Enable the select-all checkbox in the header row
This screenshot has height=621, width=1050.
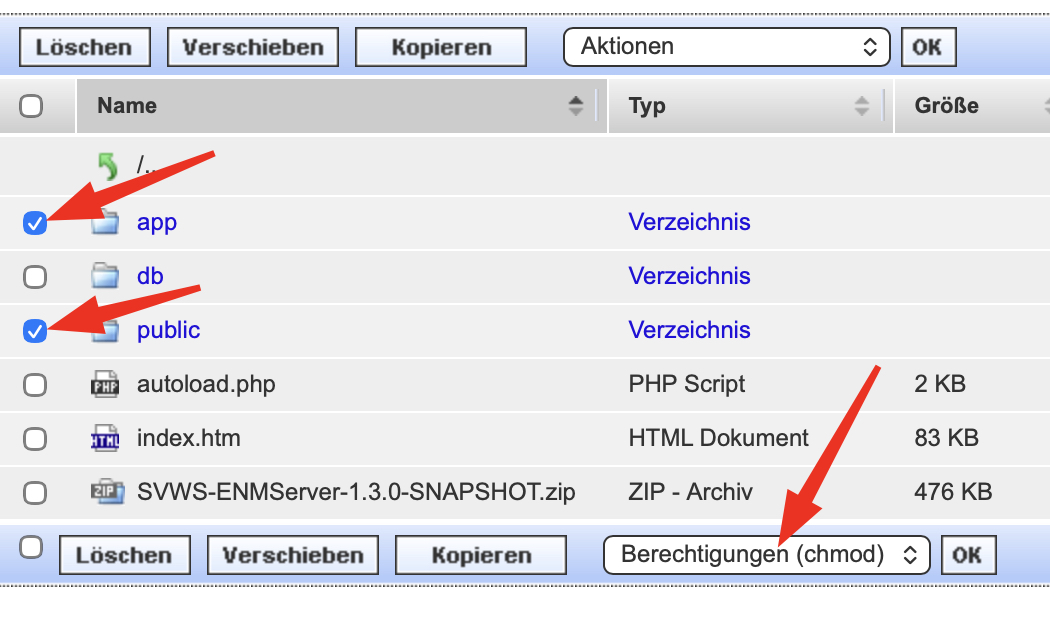[x=34, y=105]
